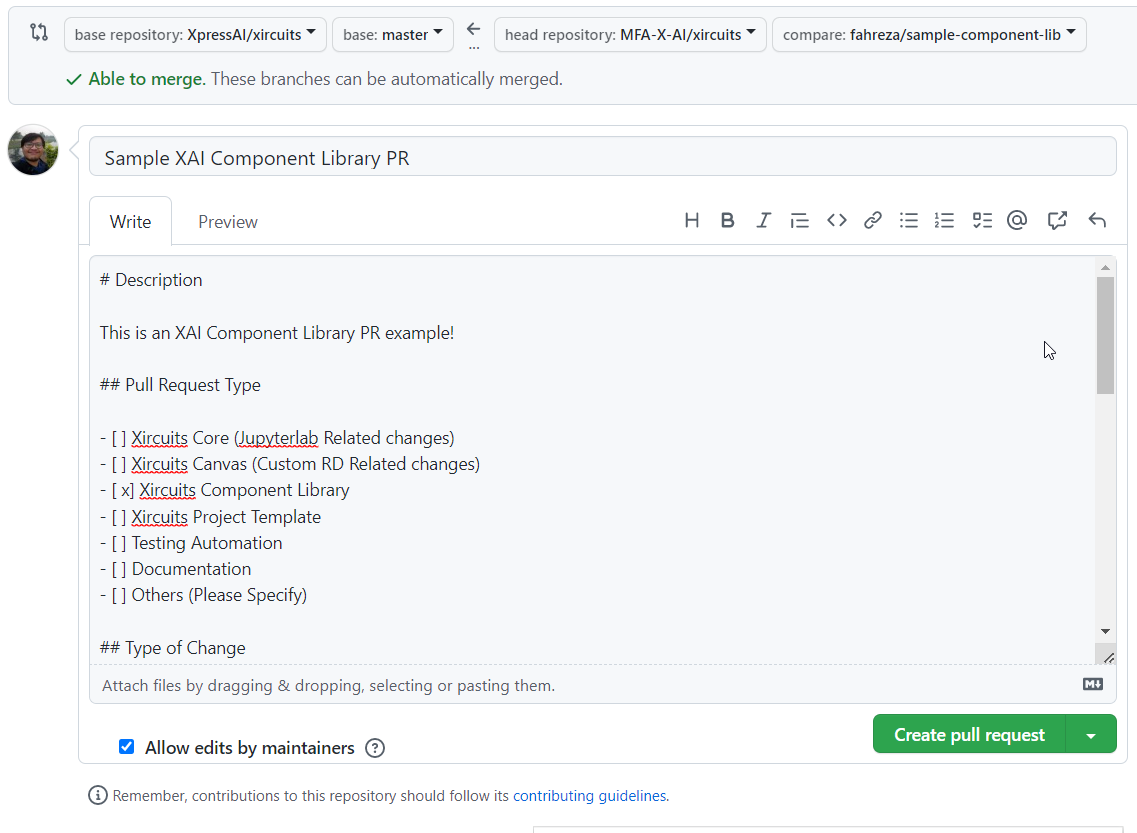
Task: Insert a numbered list
Action: click(944, 220)
